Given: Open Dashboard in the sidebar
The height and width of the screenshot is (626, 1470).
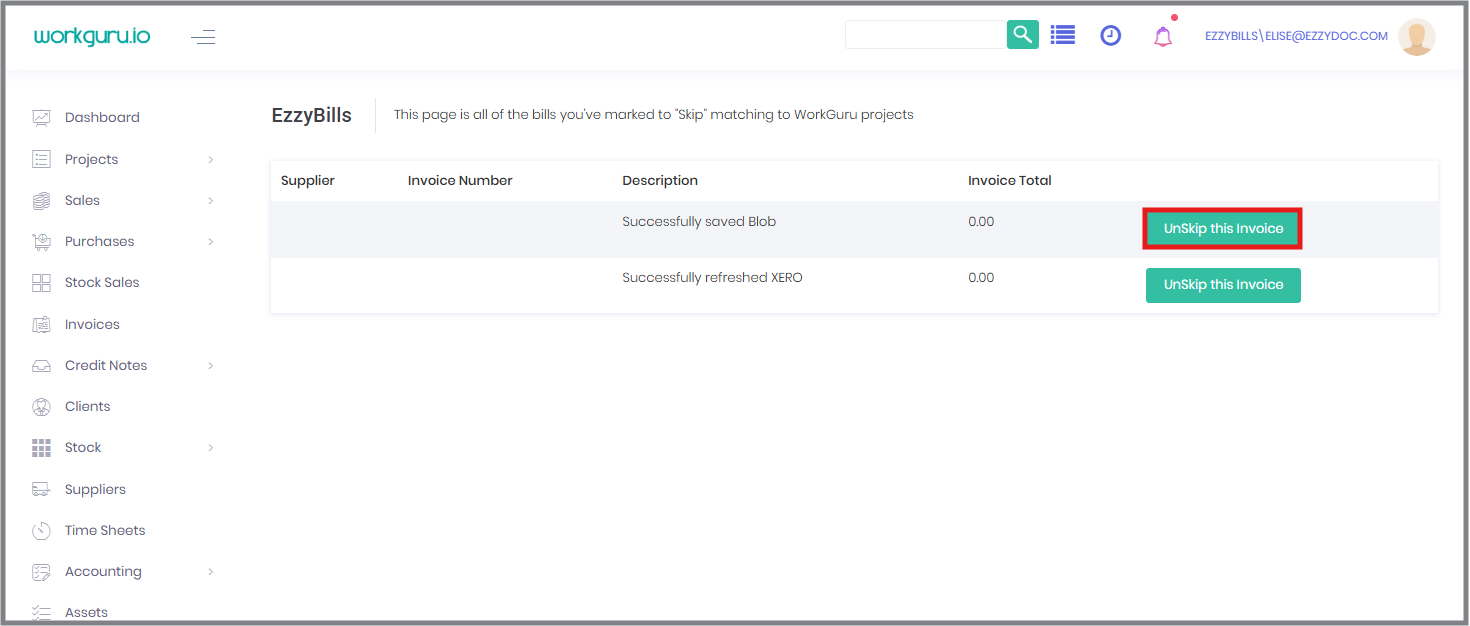Looking at the screenshot, I should click(102, 118).
